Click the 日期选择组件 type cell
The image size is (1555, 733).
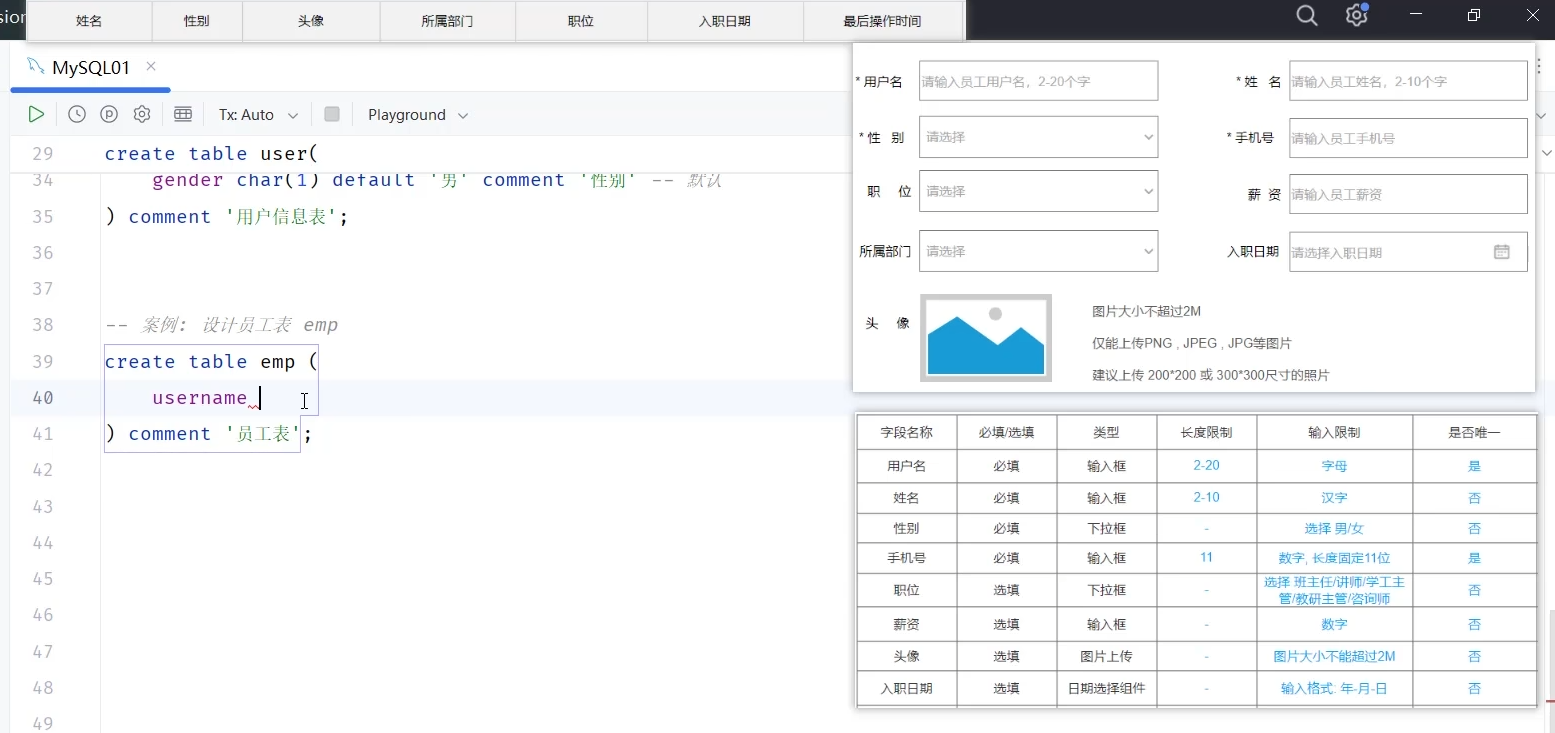(1106, 688)
